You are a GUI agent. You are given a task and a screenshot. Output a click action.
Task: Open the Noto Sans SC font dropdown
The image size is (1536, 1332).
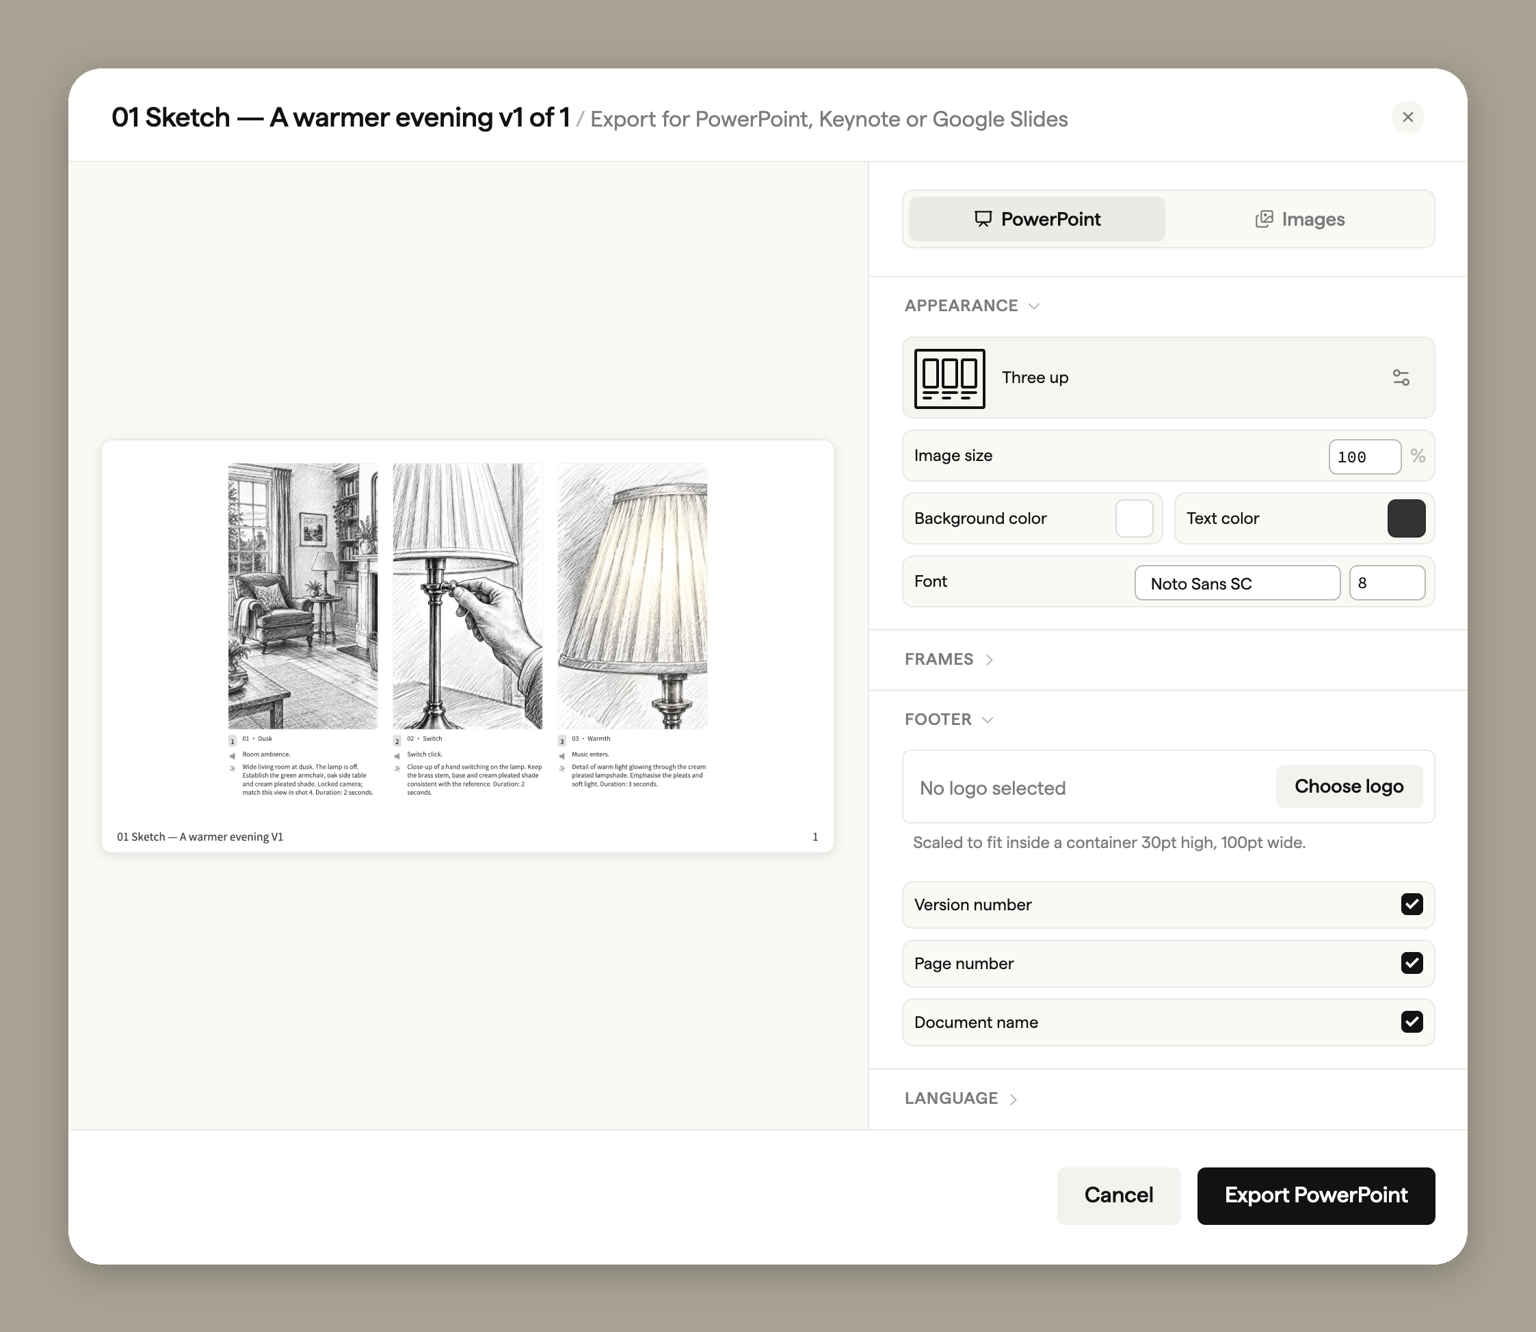pyautogui.click(x=1237, y=583)
